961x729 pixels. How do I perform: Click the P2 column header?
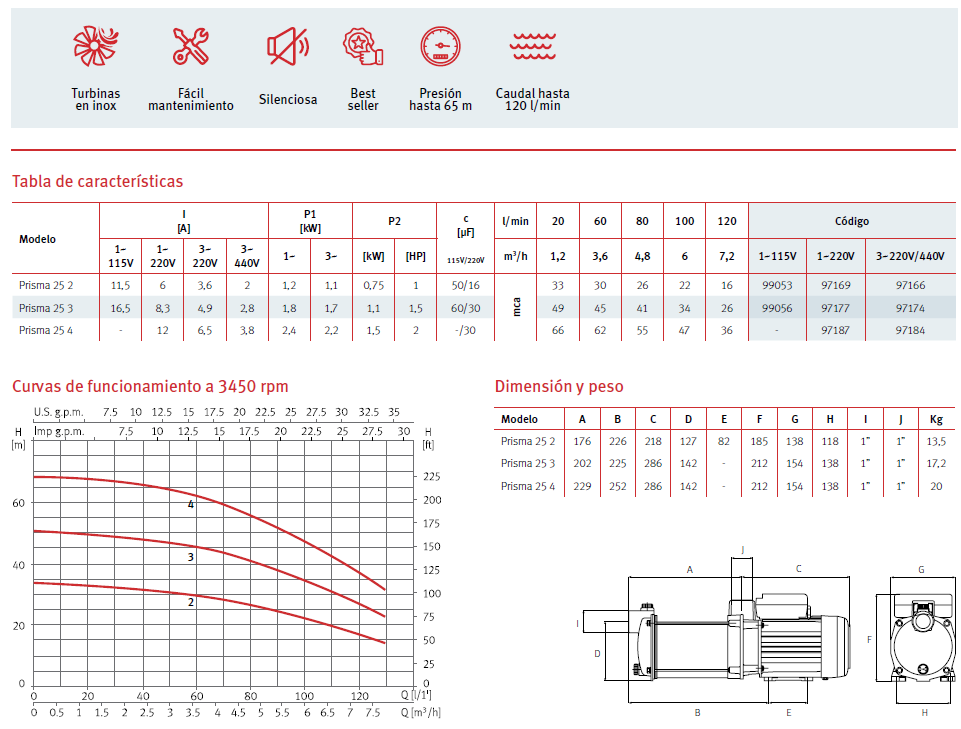(x=394, y=221)
